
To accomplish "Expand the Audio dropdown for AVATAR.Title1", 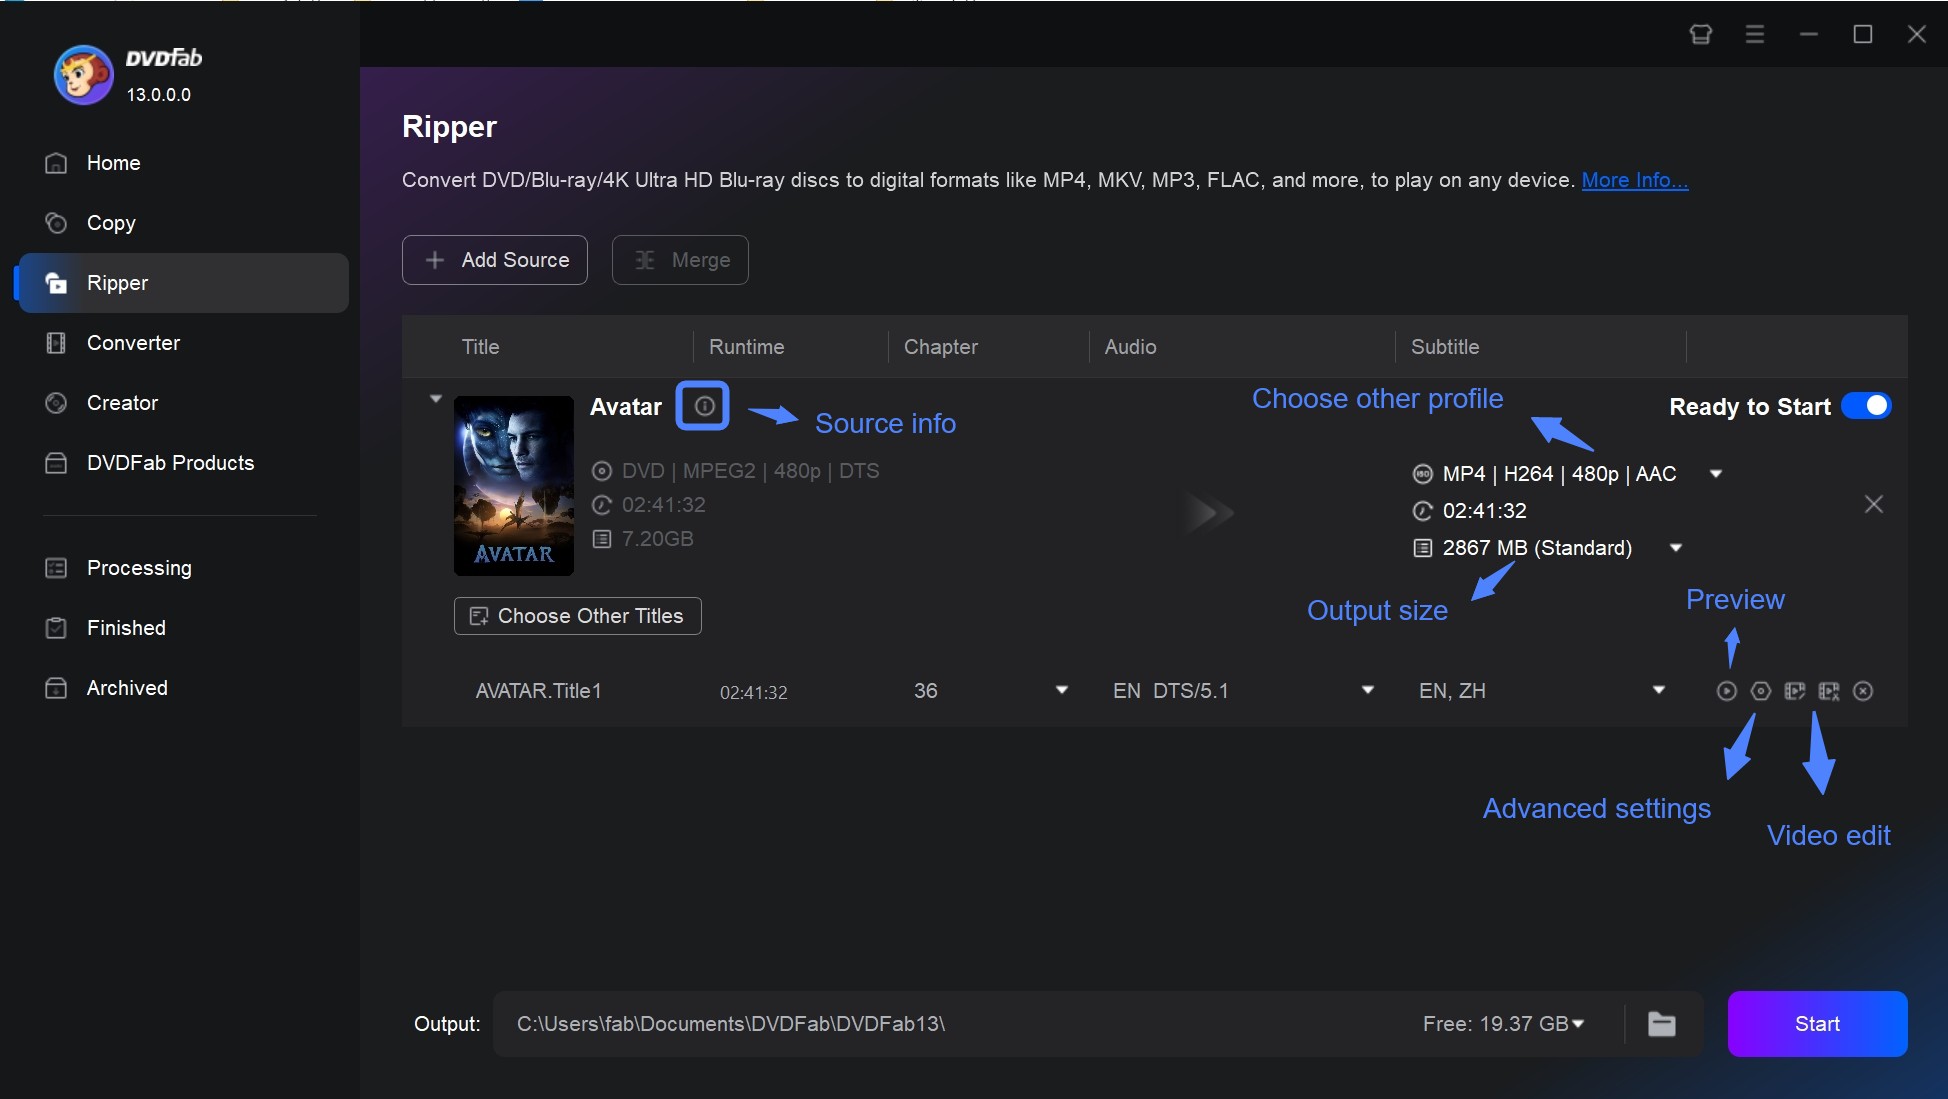I will 1367,691.
